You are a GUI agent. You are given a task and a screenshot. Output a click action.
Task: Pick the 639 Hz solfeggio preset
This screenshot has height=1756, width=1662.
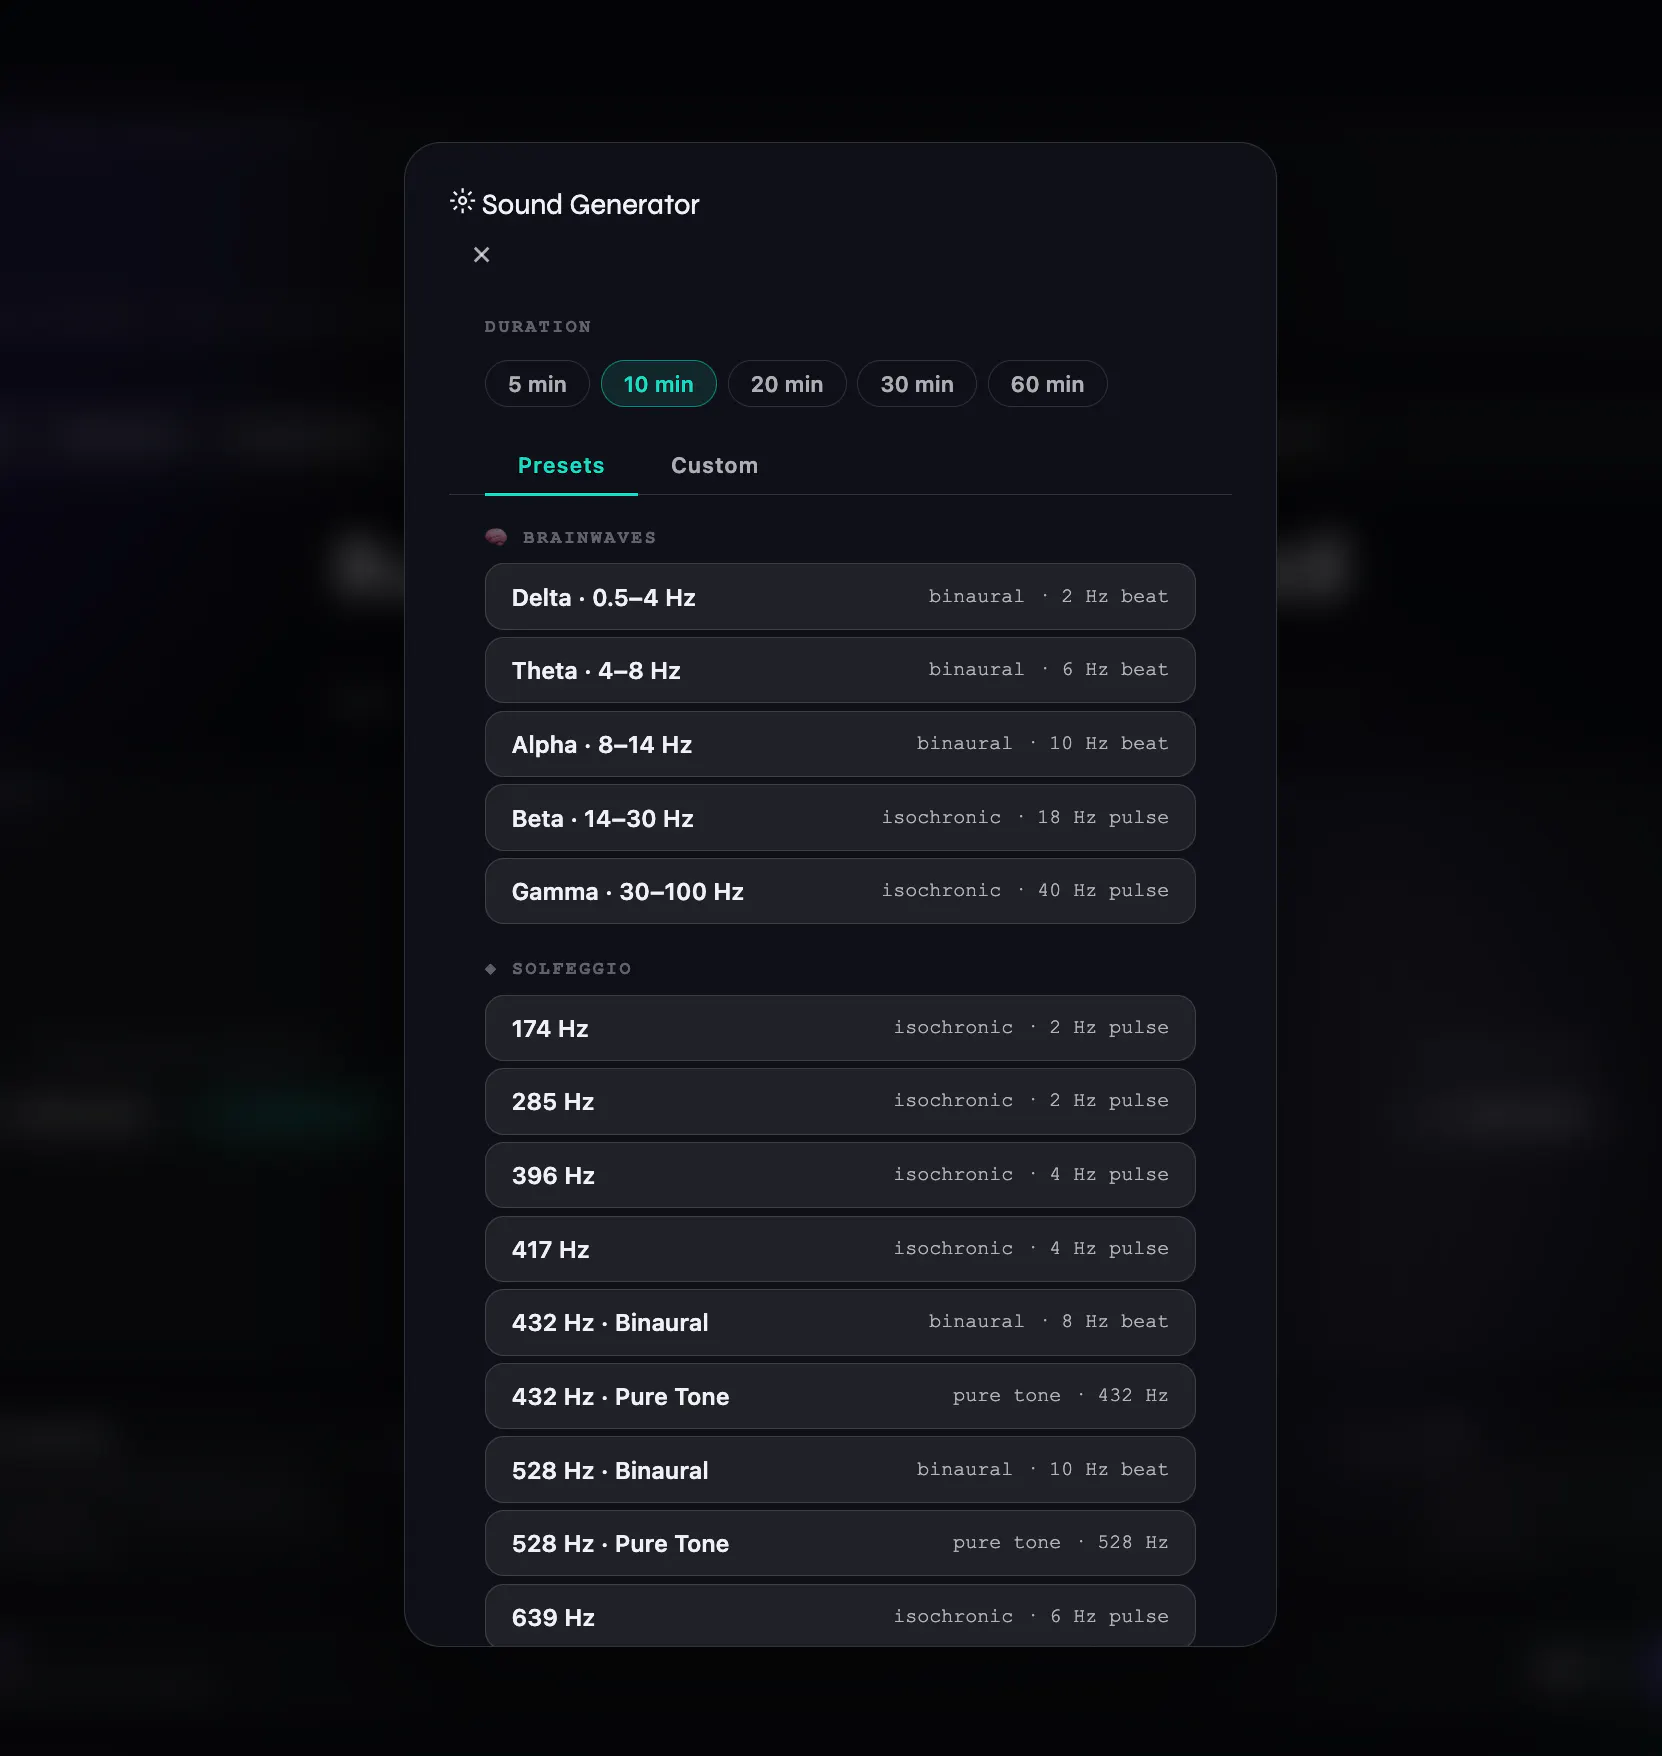pyautogui.click(x=840, y=1615)
